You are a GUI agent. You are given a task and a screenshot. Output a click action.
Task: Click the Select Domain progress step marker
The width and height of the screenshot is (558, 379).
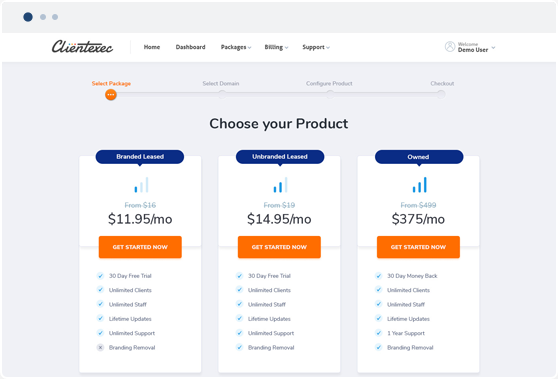pyautogui.click(x=222, y=95)
